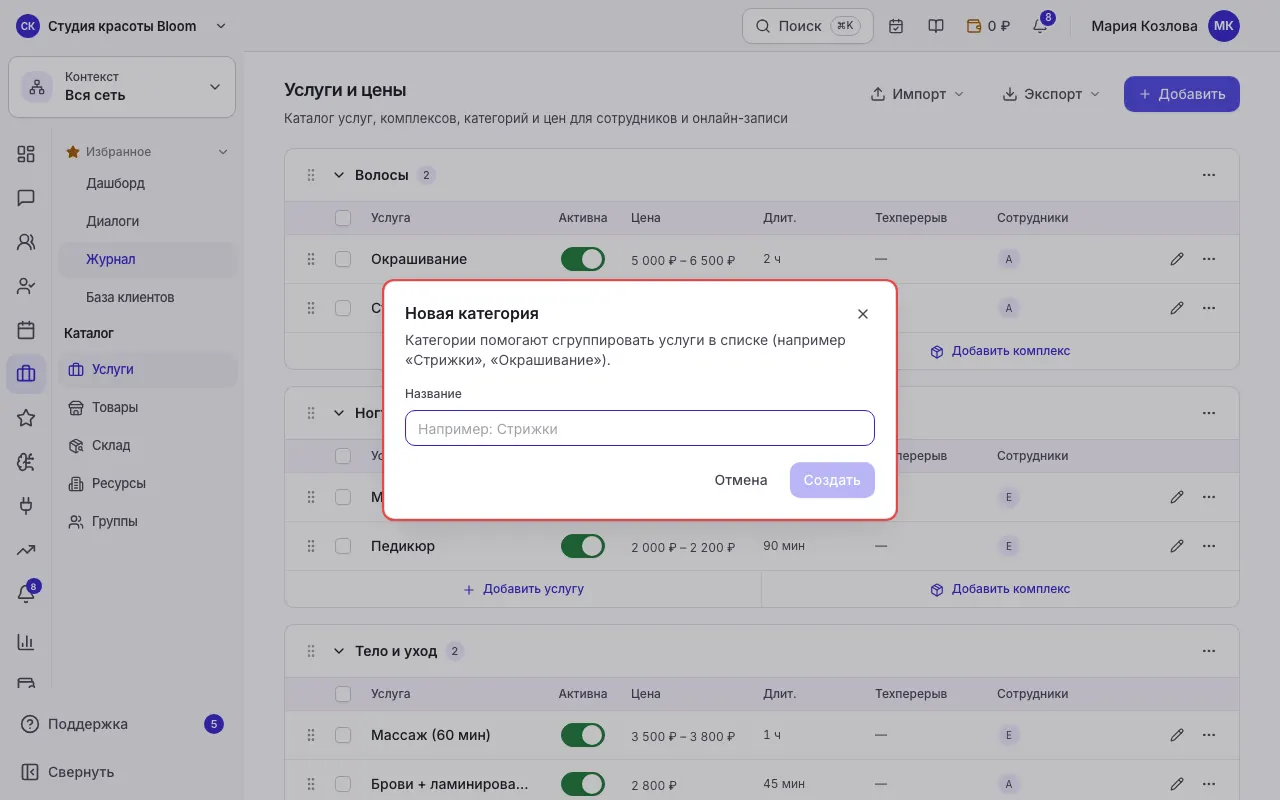Open dashboard grid icon in left rail

click(26, 153)
